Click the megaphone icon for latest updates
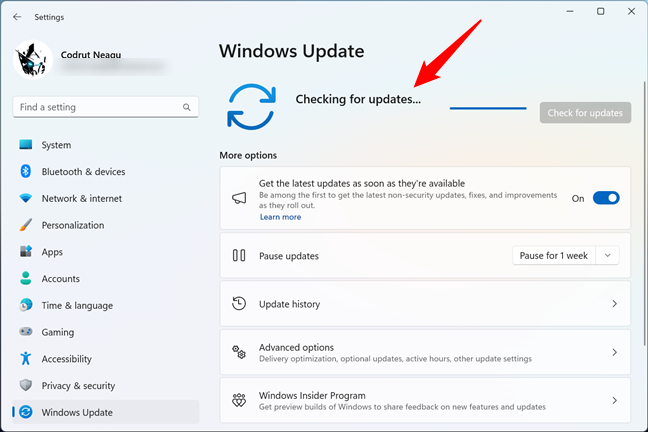Viewport: 648px width, 432px height. (239, 198)
